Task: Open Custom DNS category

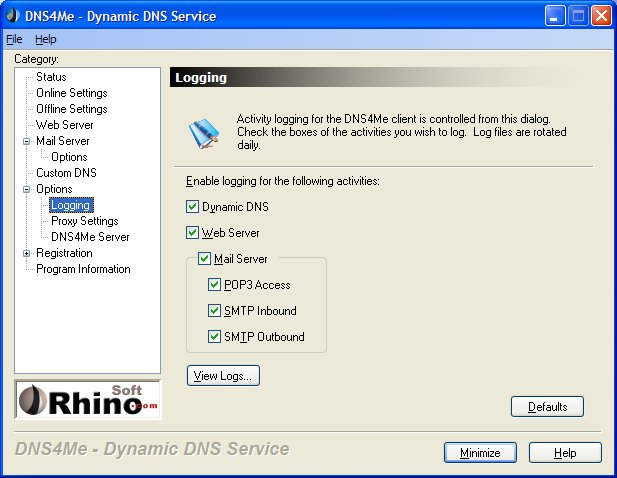Action: 66,173
